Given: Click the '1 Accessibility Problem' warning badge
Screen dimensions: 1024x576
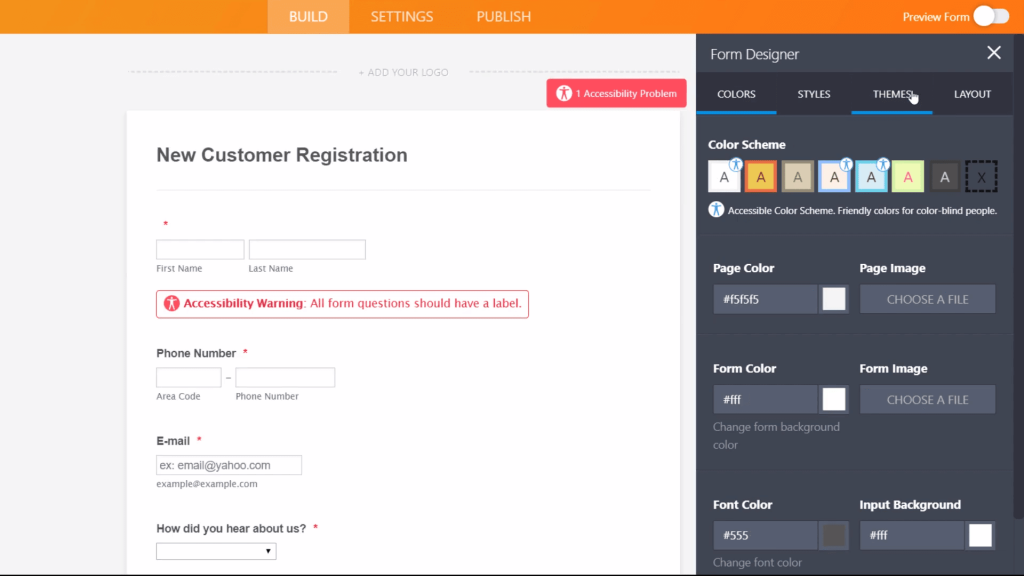Looking at the screenshot, I should (616, 92).
